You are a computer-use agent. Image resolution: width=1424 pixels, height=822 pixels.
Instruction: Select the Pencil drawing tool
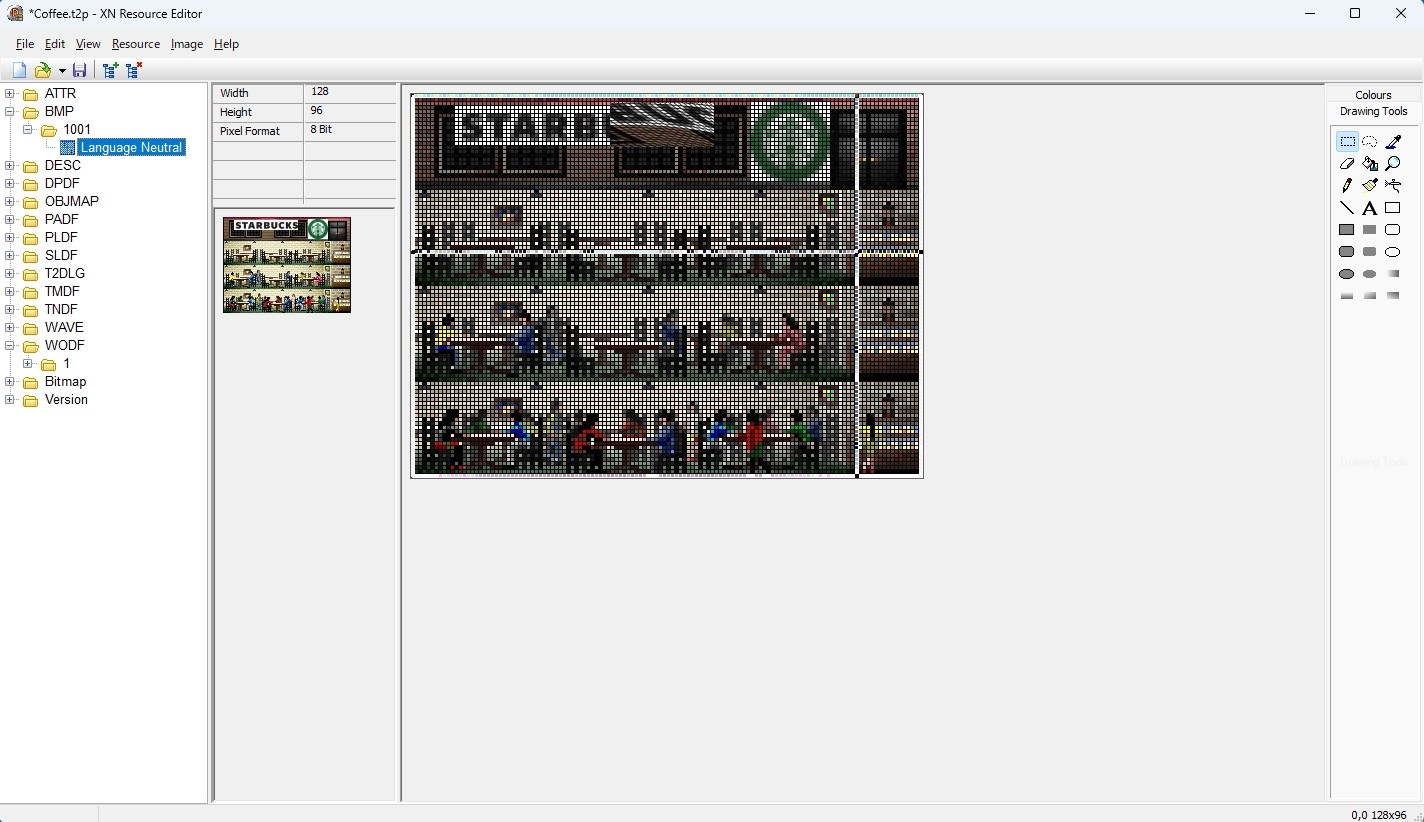coord(1347,186)
